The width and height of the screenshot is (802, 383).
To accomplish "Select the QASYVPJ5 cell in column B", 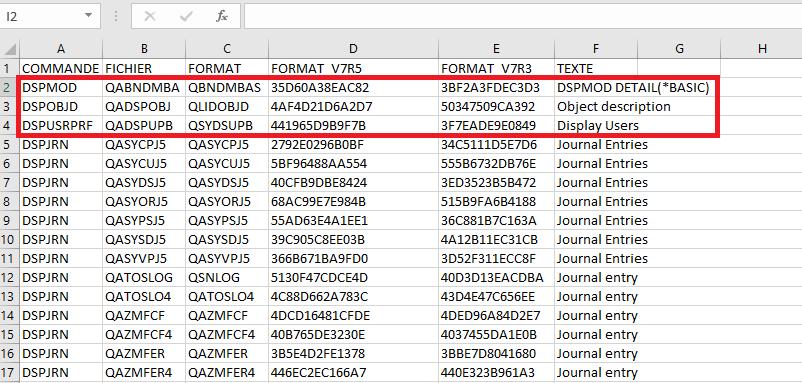I will tap(144, 258).
